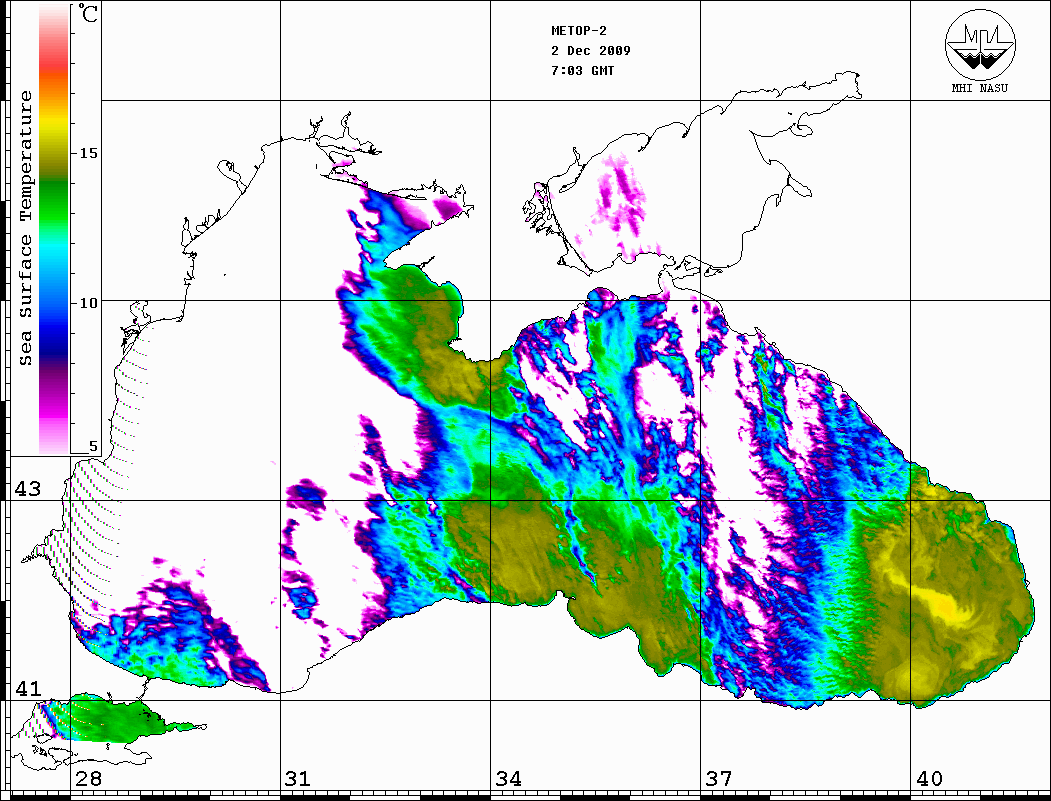Image resolution: width=1051 pixels, height=801 pixels.
Task: Click the MHI NASU logo emblem
Action: point(980,44)
